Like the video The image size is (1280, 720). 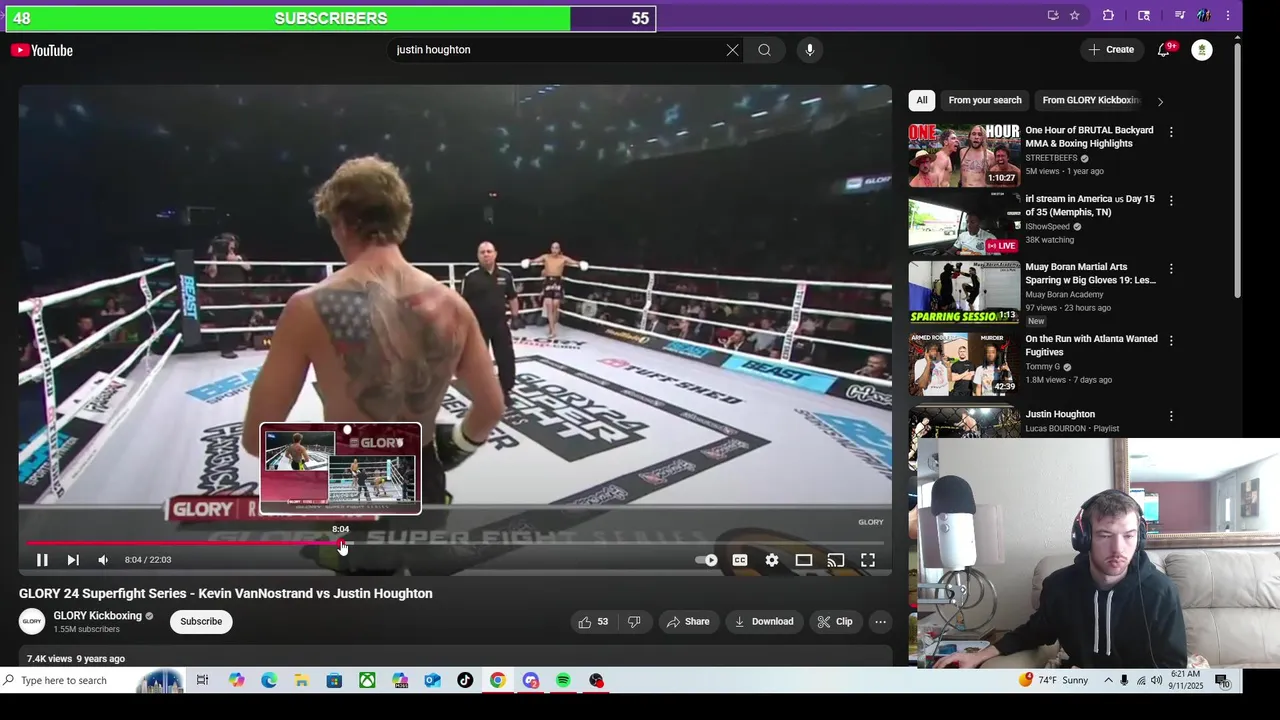click(594, 622)
